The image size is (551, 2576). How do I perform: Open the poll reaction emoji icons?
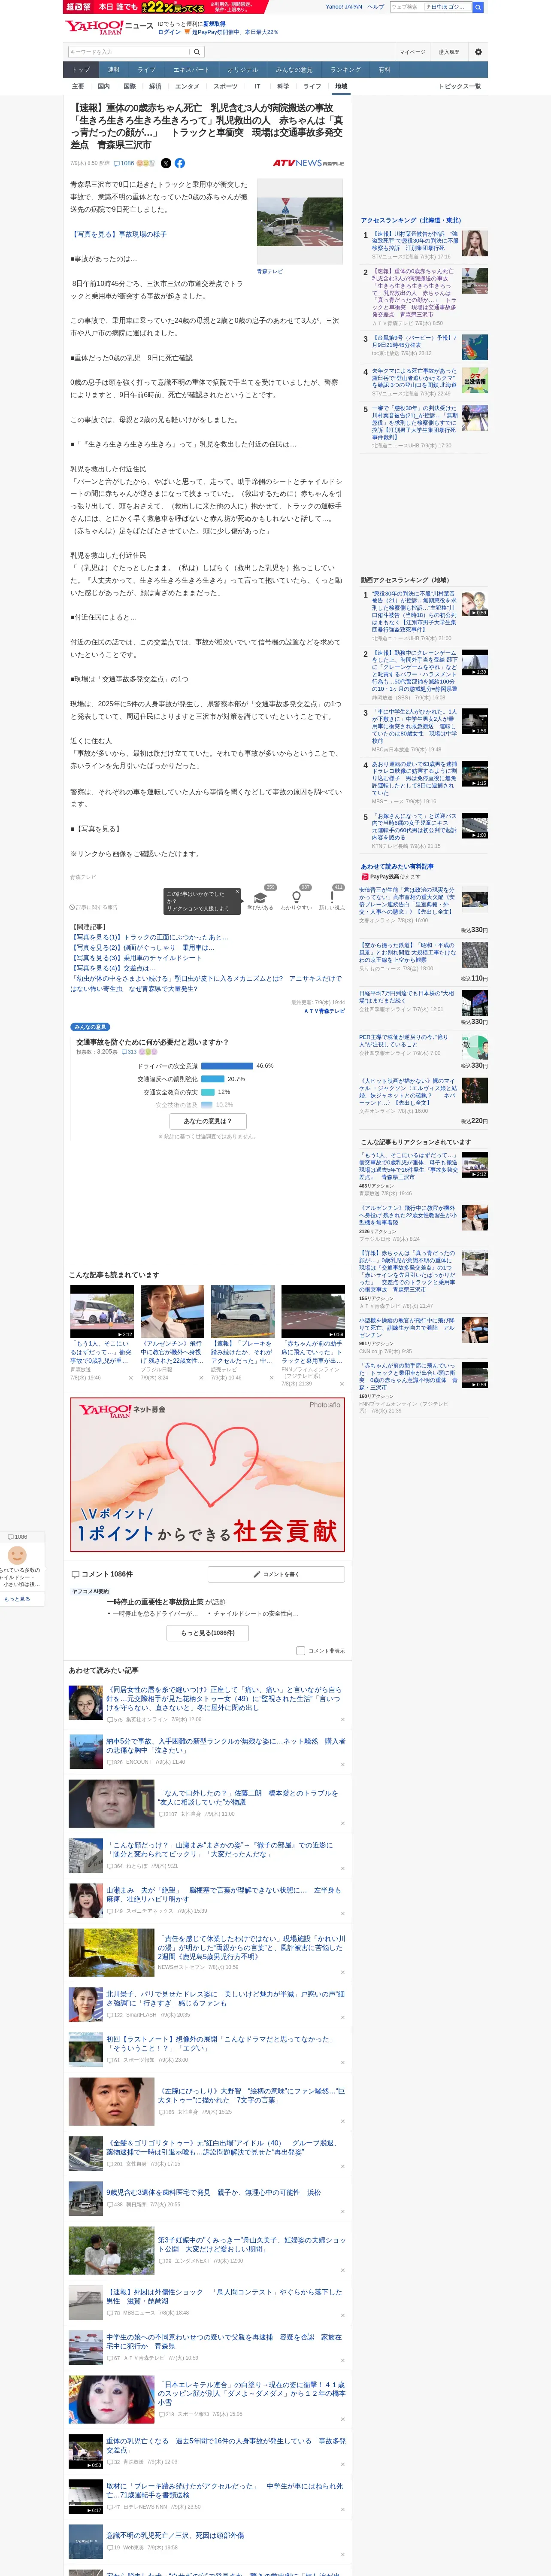(x=148, y=1052)
